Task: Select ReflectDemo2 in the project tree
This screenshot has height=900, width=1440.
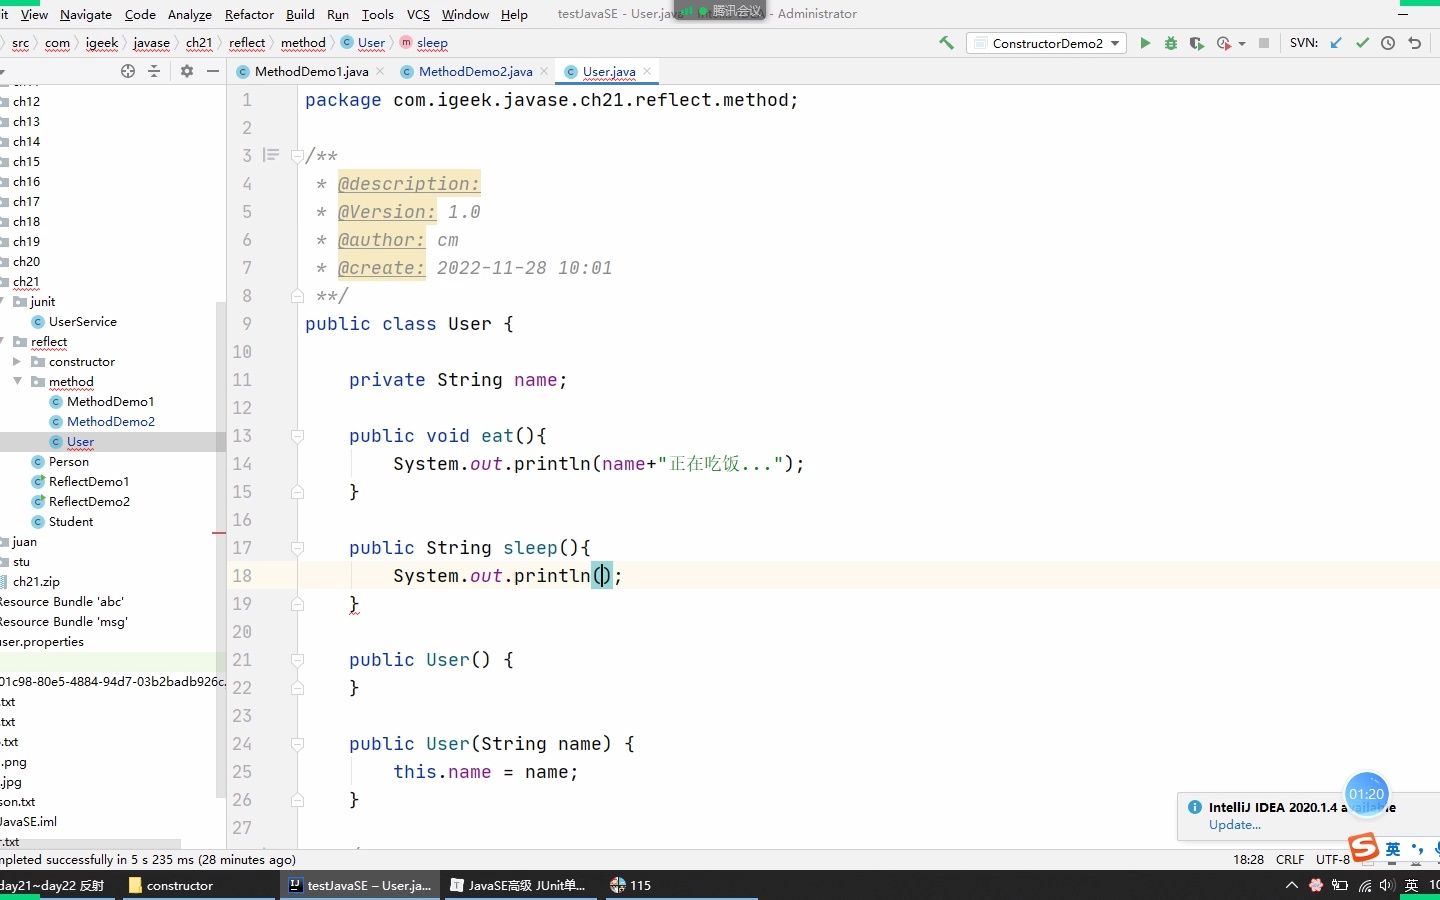Action: tap(89, 501)
